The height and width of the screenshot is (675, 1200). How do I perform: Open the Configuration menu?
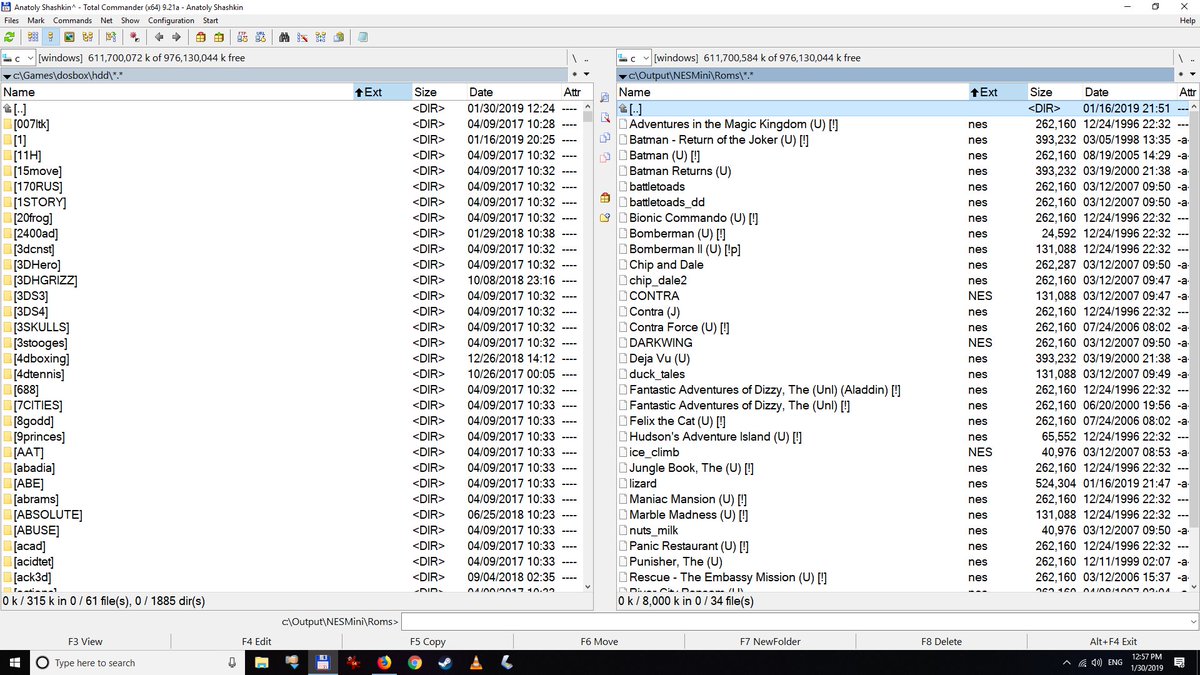171,20
